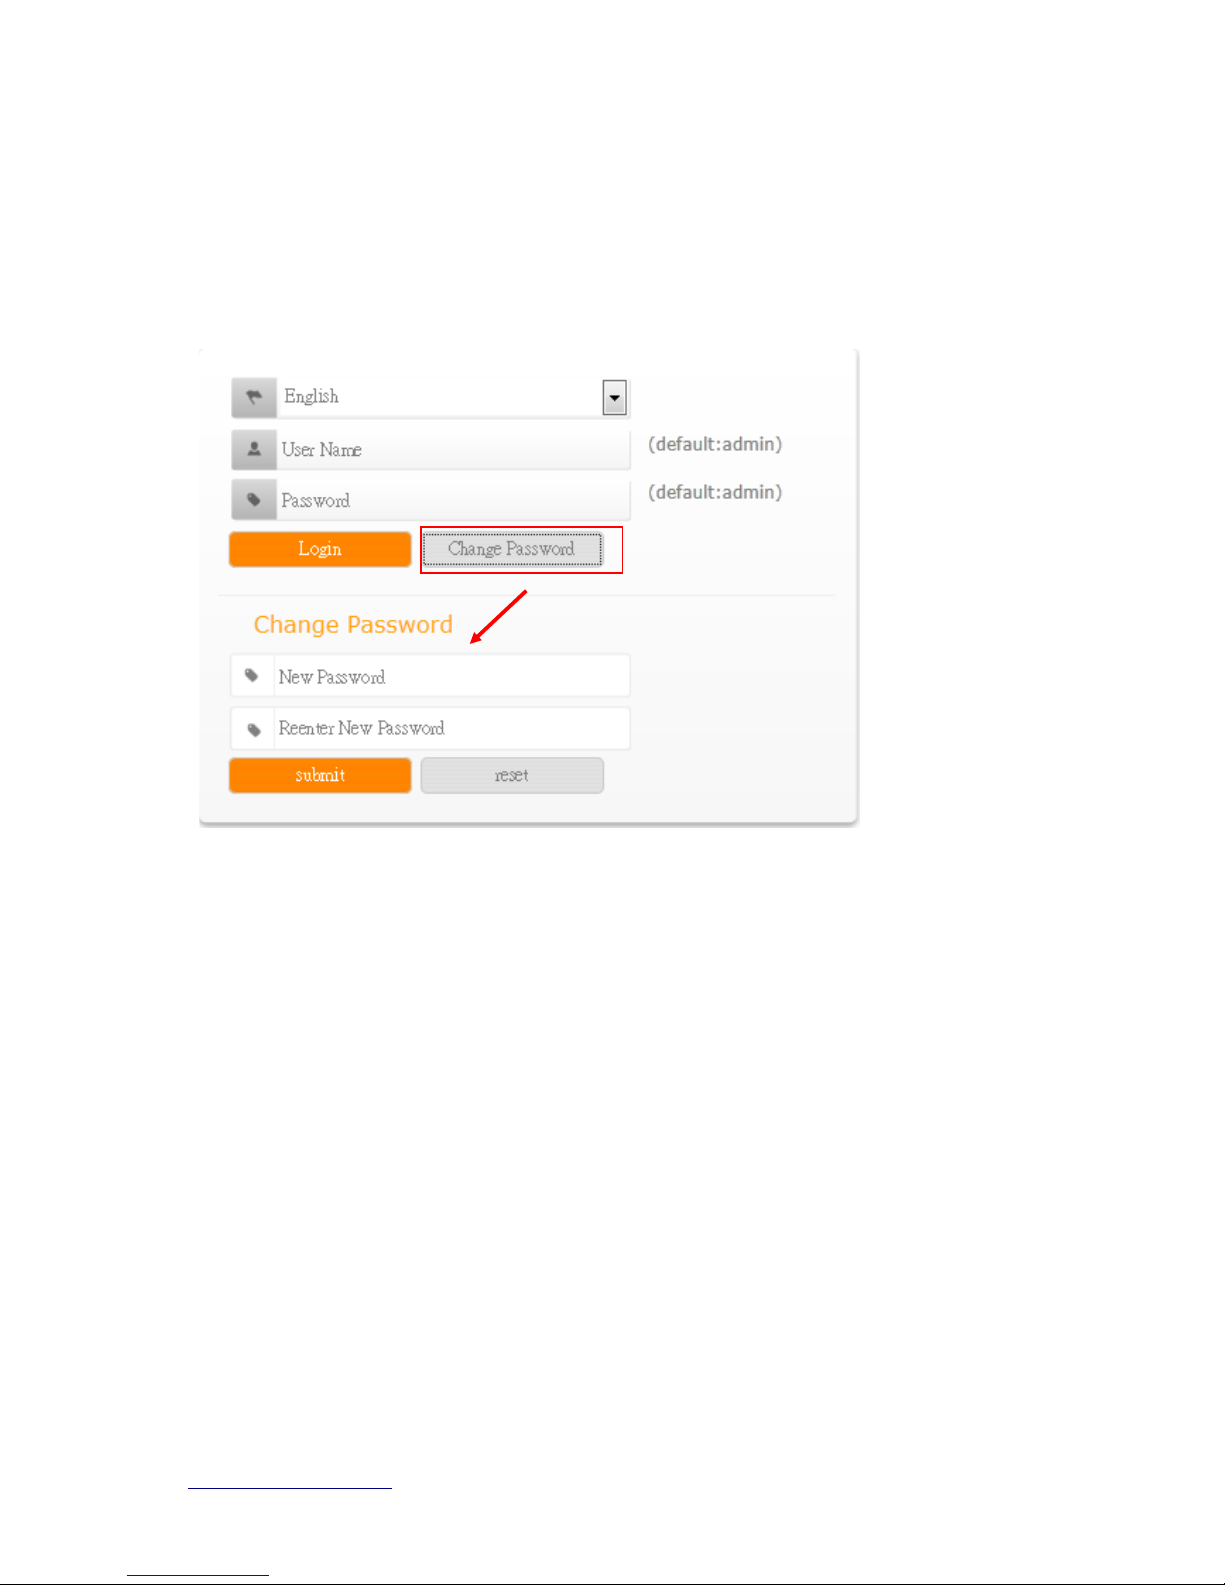1225x1585 pixels.
Task: Click the tag icon beside the Password field
Action: tap(254, 500)
